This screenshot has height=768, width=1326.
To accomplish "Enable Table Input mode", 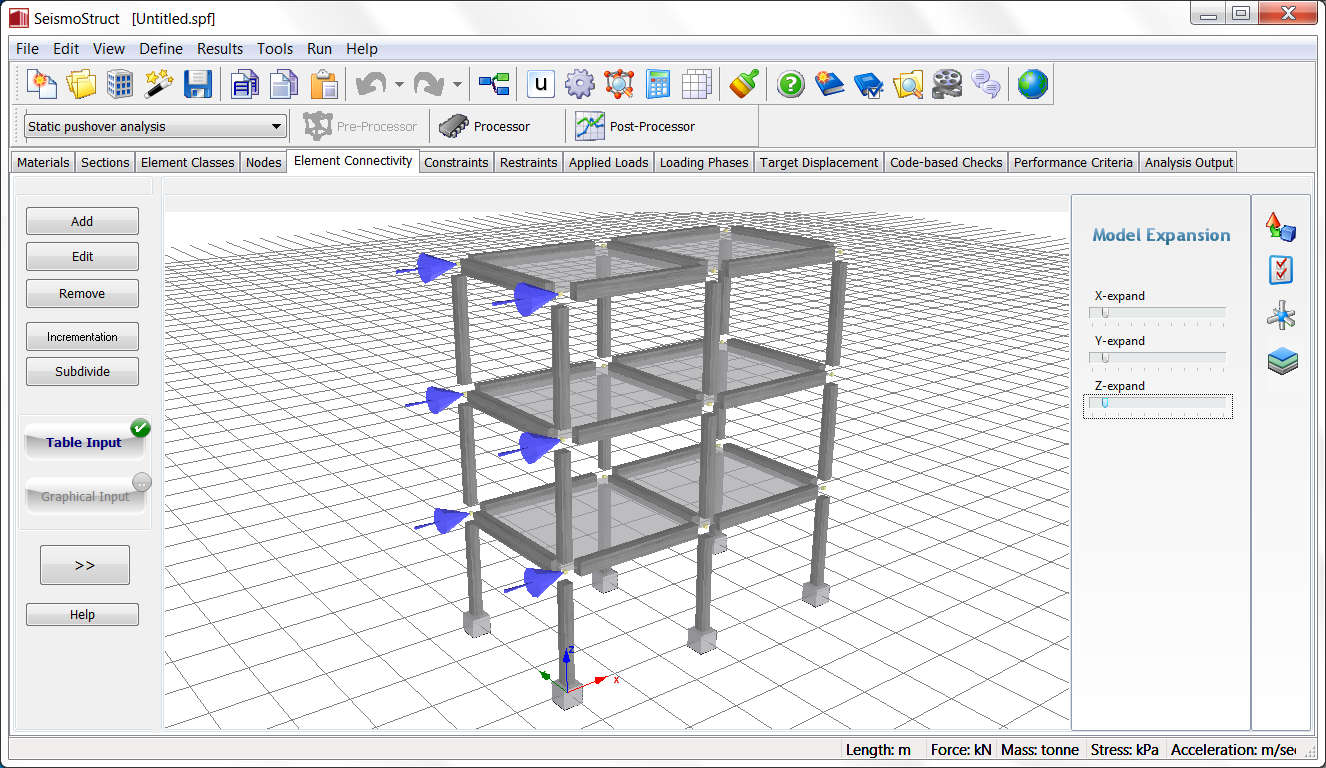I will coord(84,442).
